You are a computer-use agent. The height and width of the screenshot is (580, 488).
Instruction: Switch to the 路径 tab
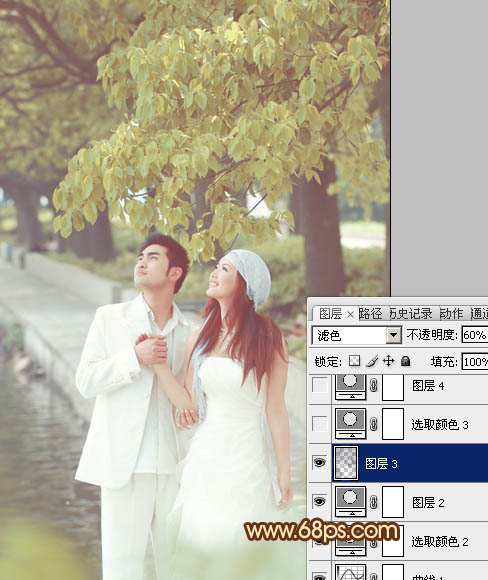tap(370, 314)
